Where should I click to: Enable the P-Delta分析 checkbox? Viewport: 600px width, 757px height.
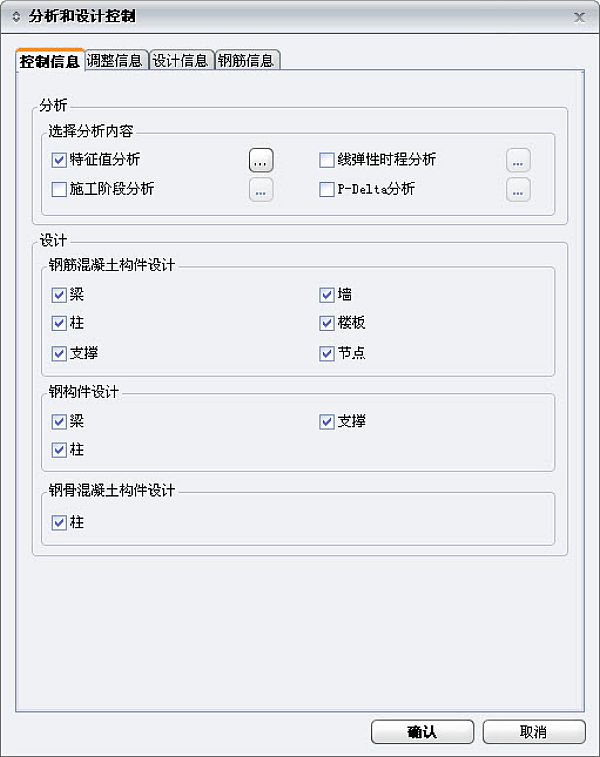(x=326, y=189)
